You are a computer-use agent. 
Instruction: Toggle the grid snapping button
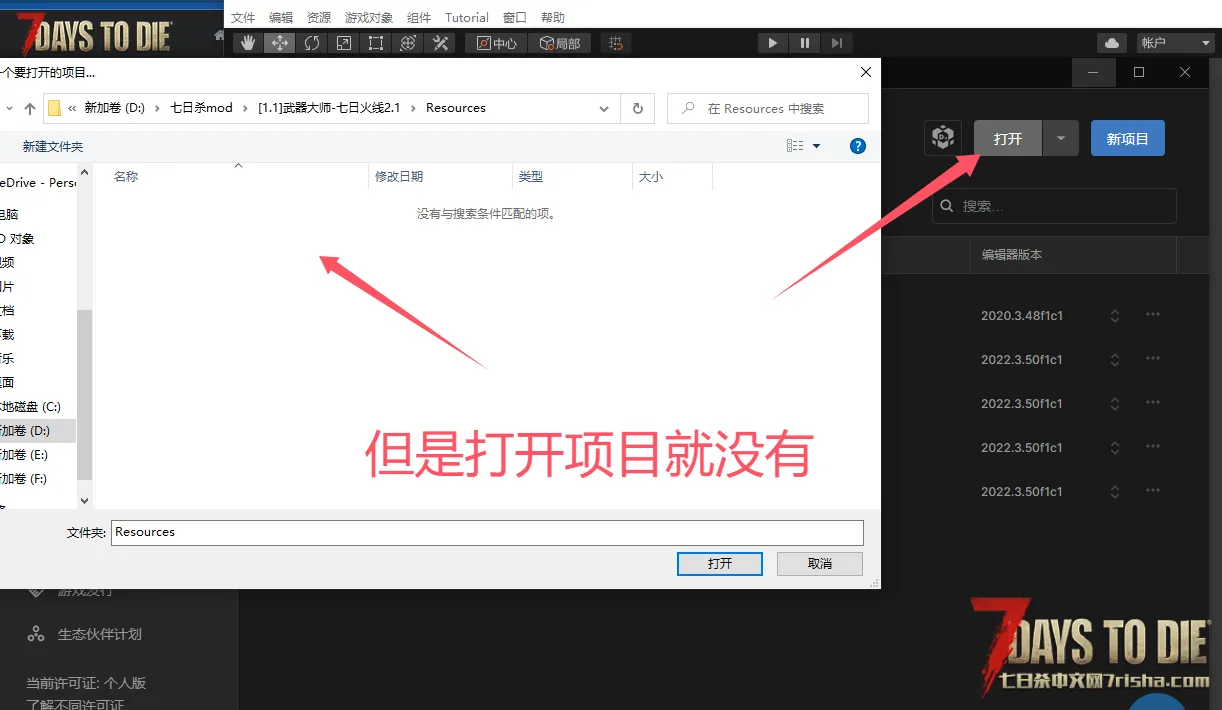click(616, 43)
